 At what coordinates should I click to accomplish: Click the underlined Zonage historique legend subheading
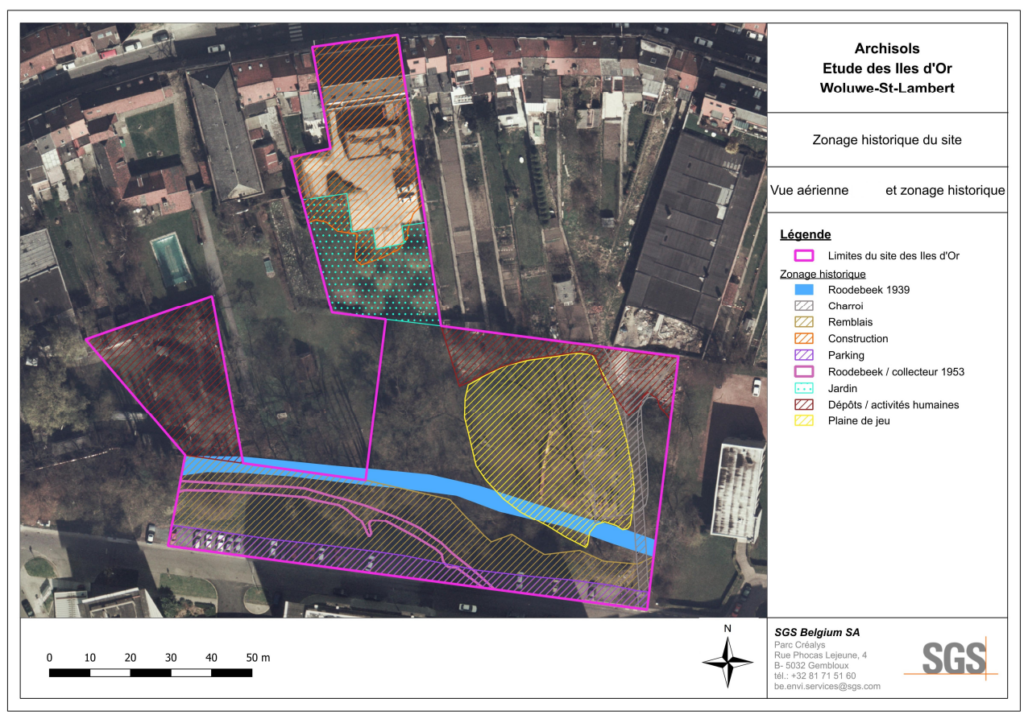click(x=822, y=274)
